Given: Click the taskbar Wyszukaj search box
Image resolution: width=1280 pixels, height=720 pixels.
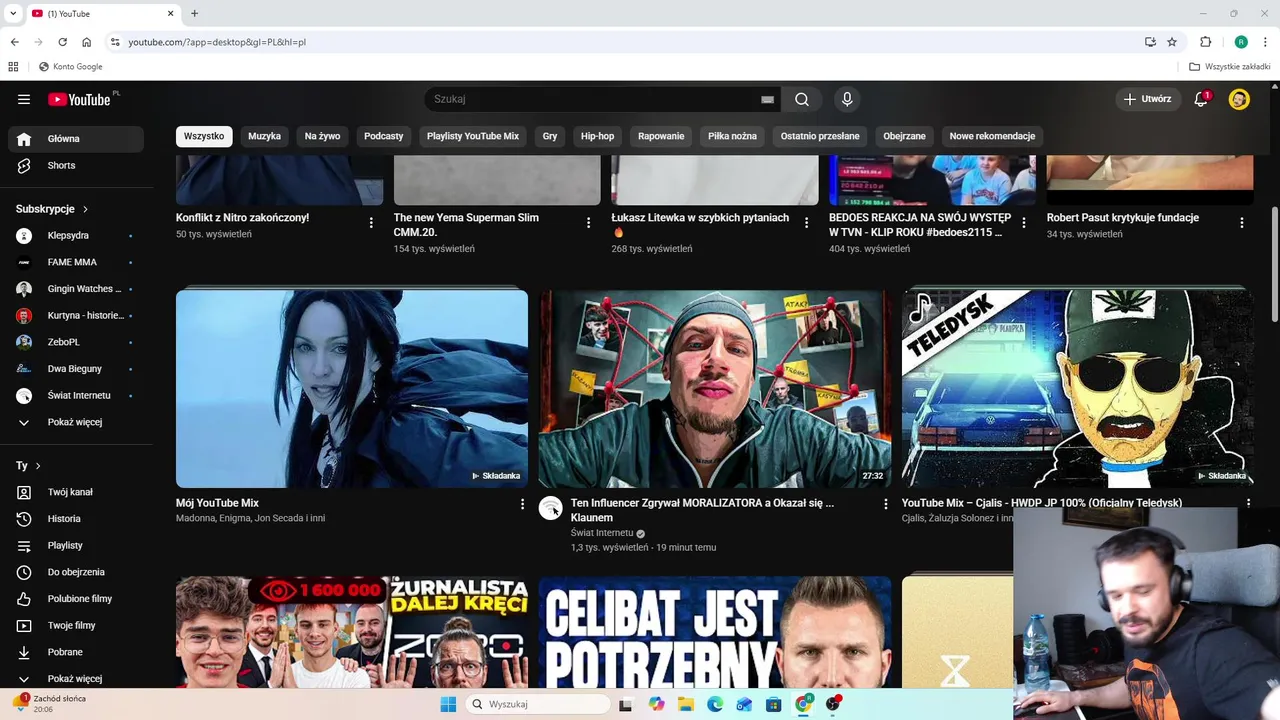Looking at the screenshot, I should (537, 704).
